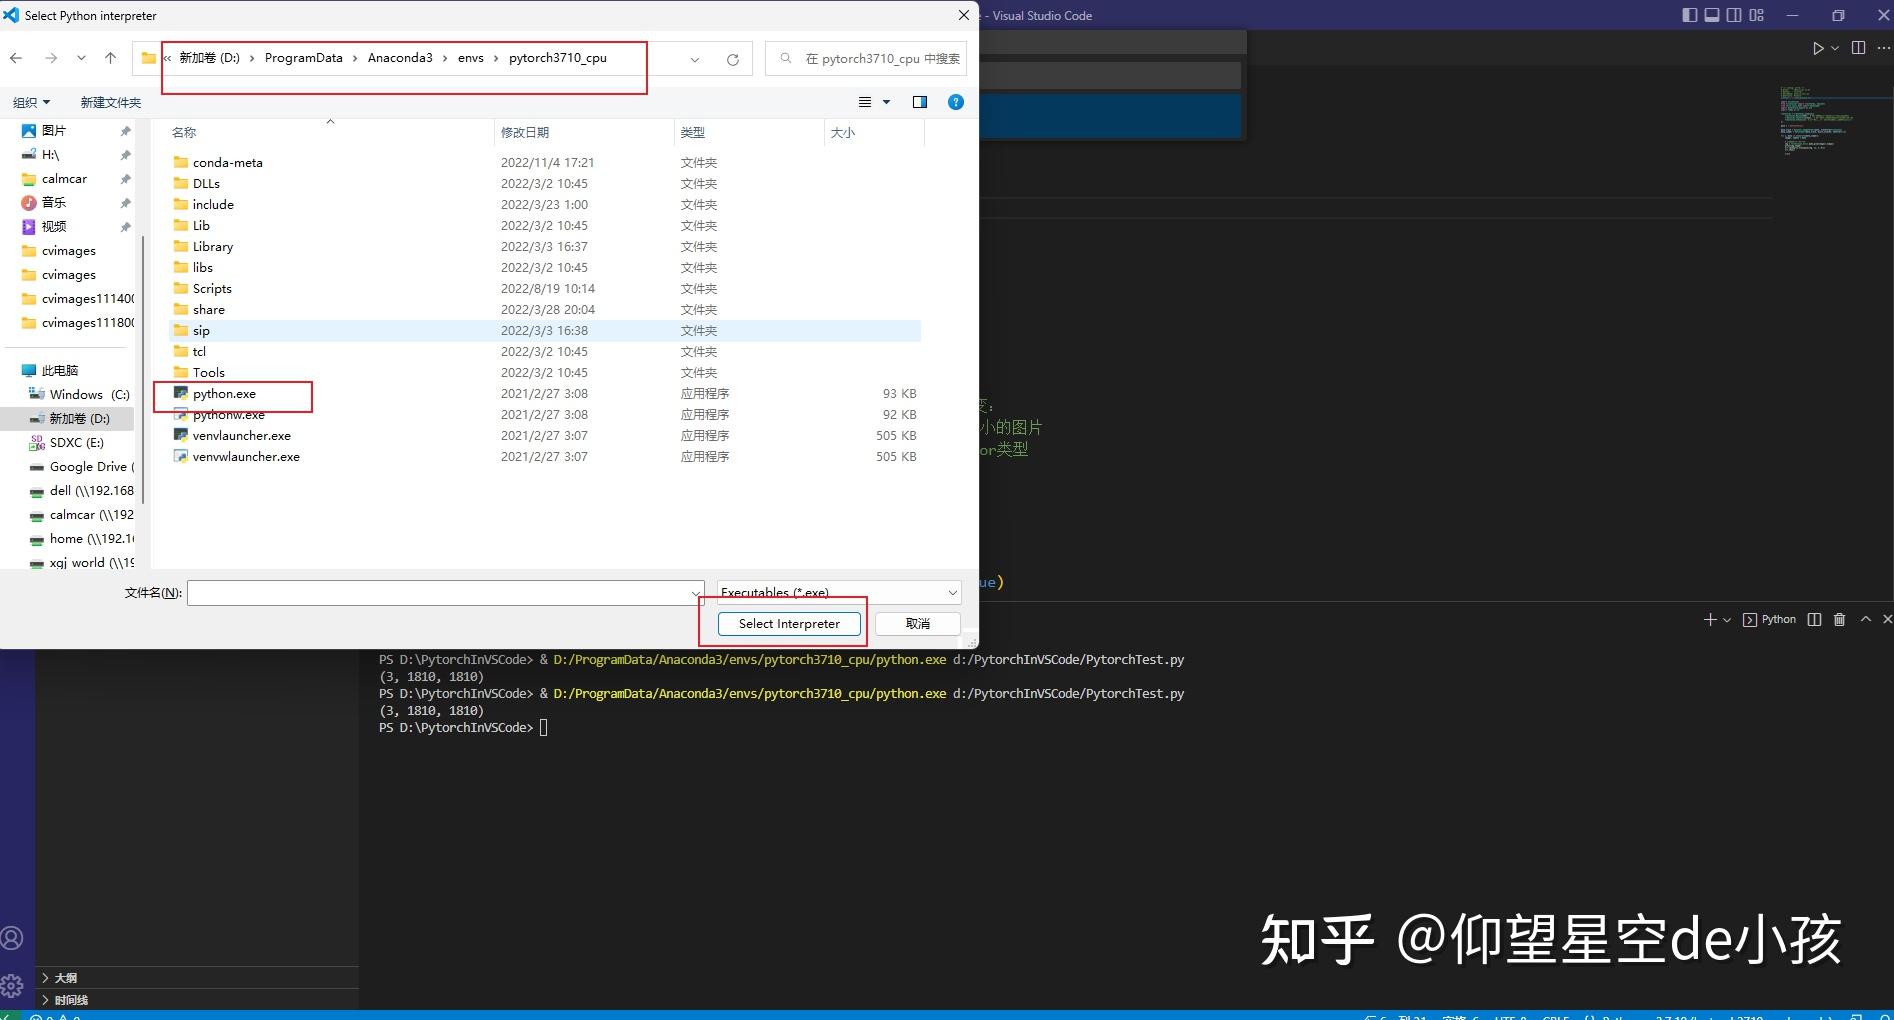Image resolution: width=1894 pixels, height=1020 pixels.
Task: Run the Python file with the play icon
Action: [1816, 48]
